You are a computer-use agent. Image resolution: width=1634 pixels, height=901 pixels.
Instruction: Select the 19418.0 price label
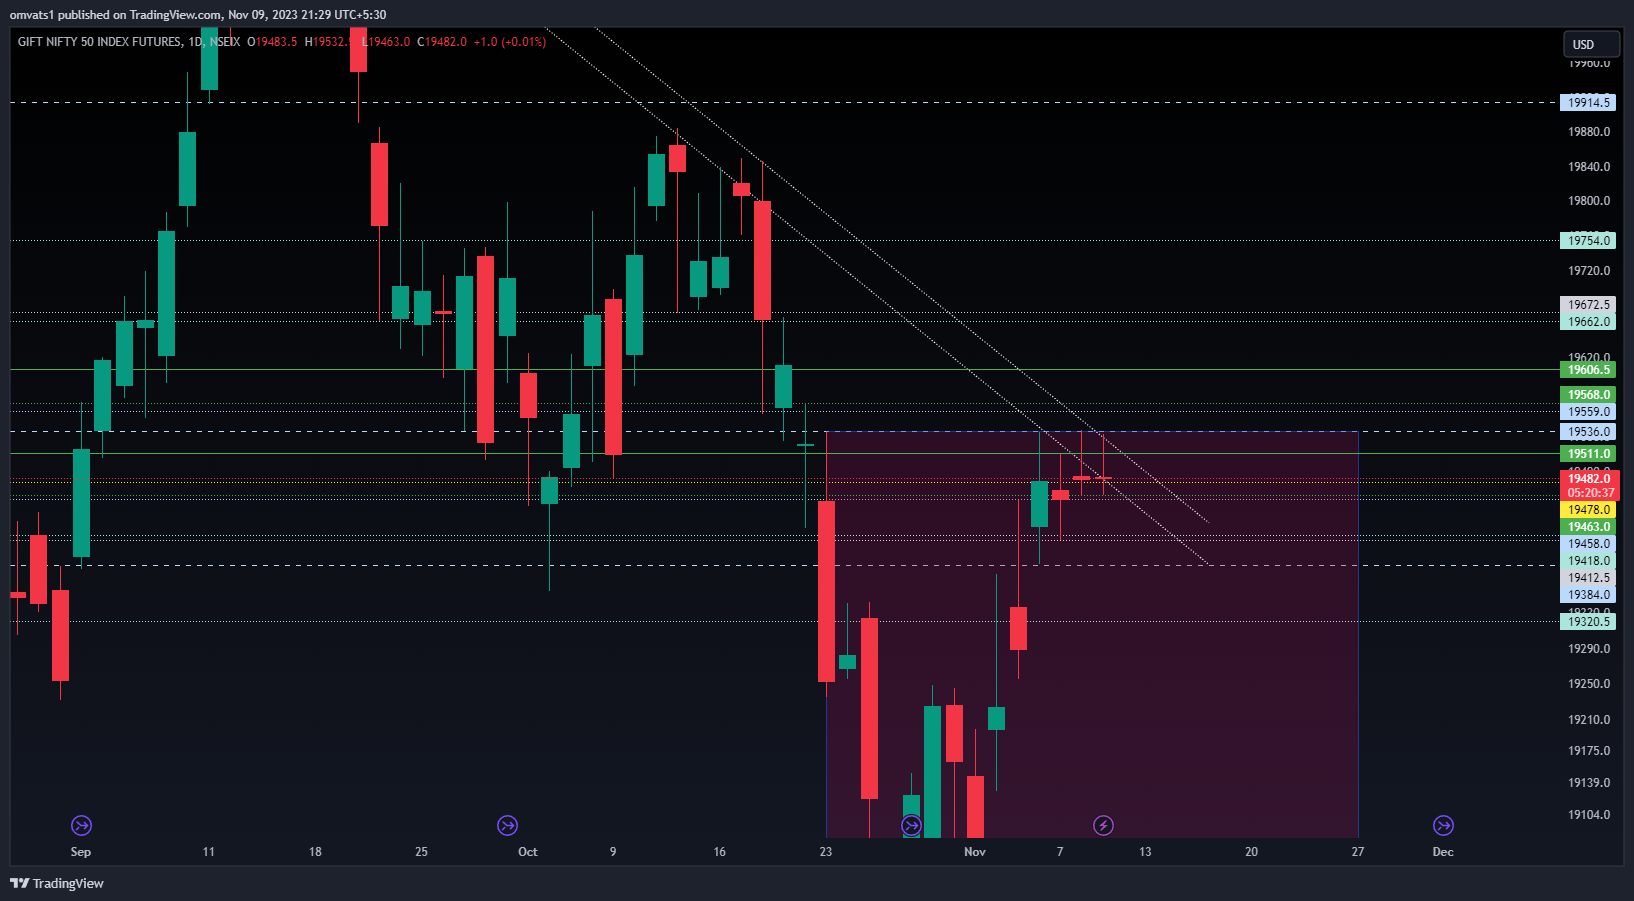1588,561
